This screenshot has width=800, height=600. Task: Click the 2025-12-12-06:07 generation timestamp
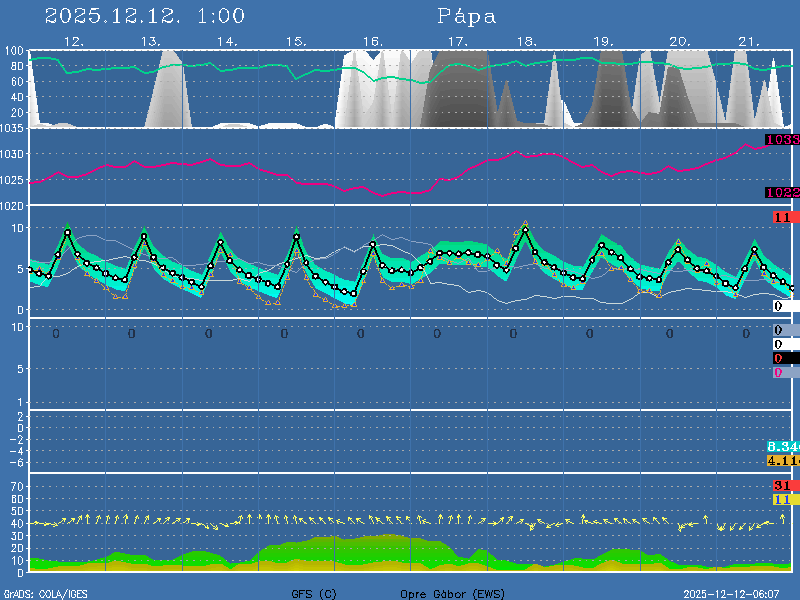tap(738, 594)
